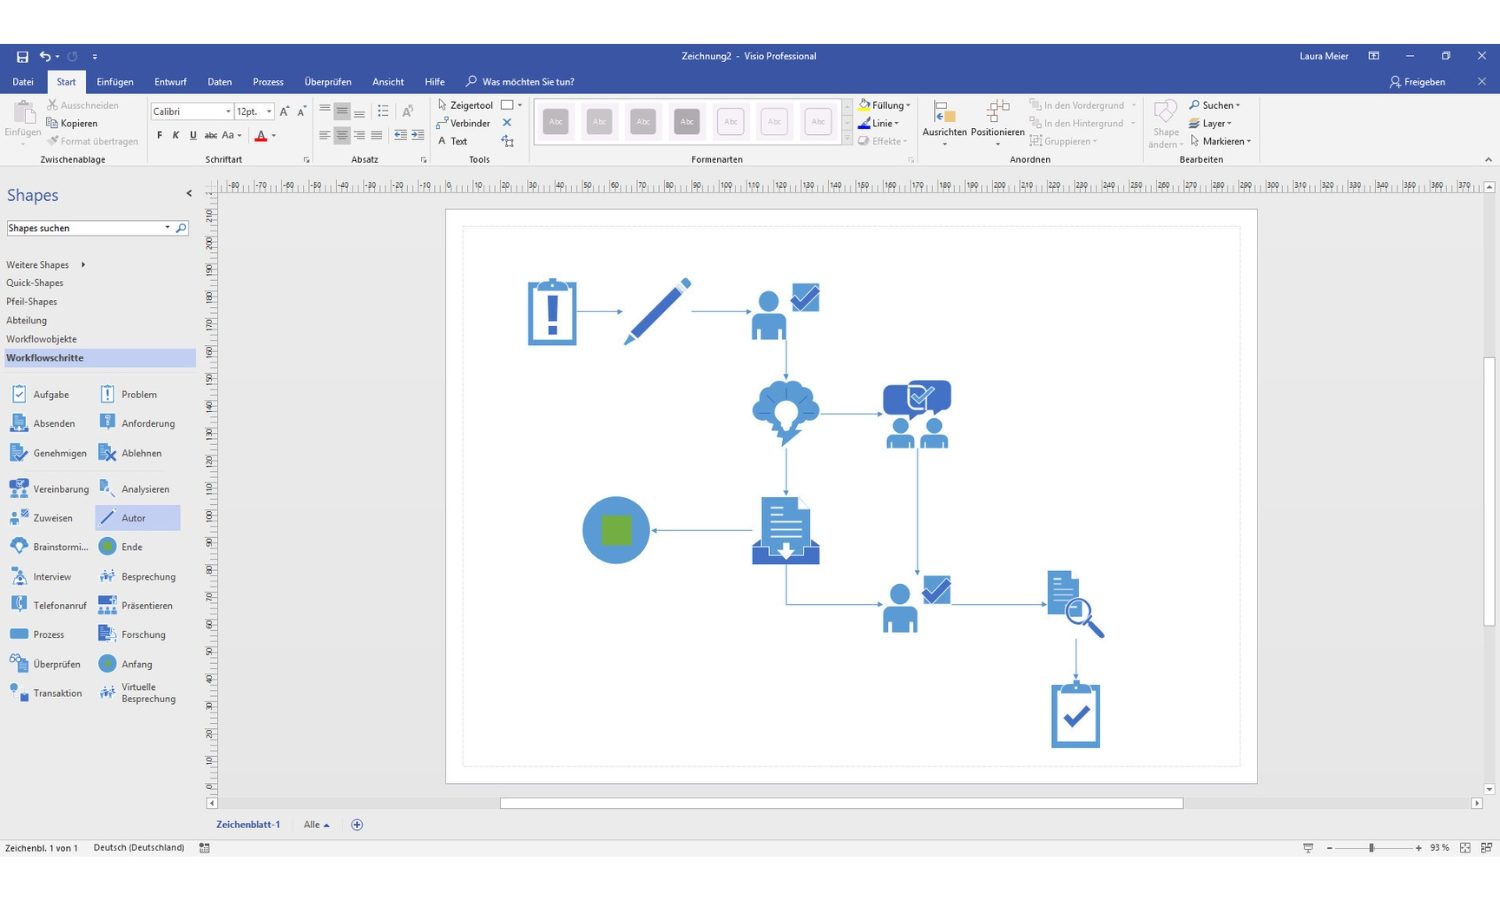Toggle underline (U) formatting
Image resolution: width=1500 pixels, height=900 pixels.
[x=193, y=135]
